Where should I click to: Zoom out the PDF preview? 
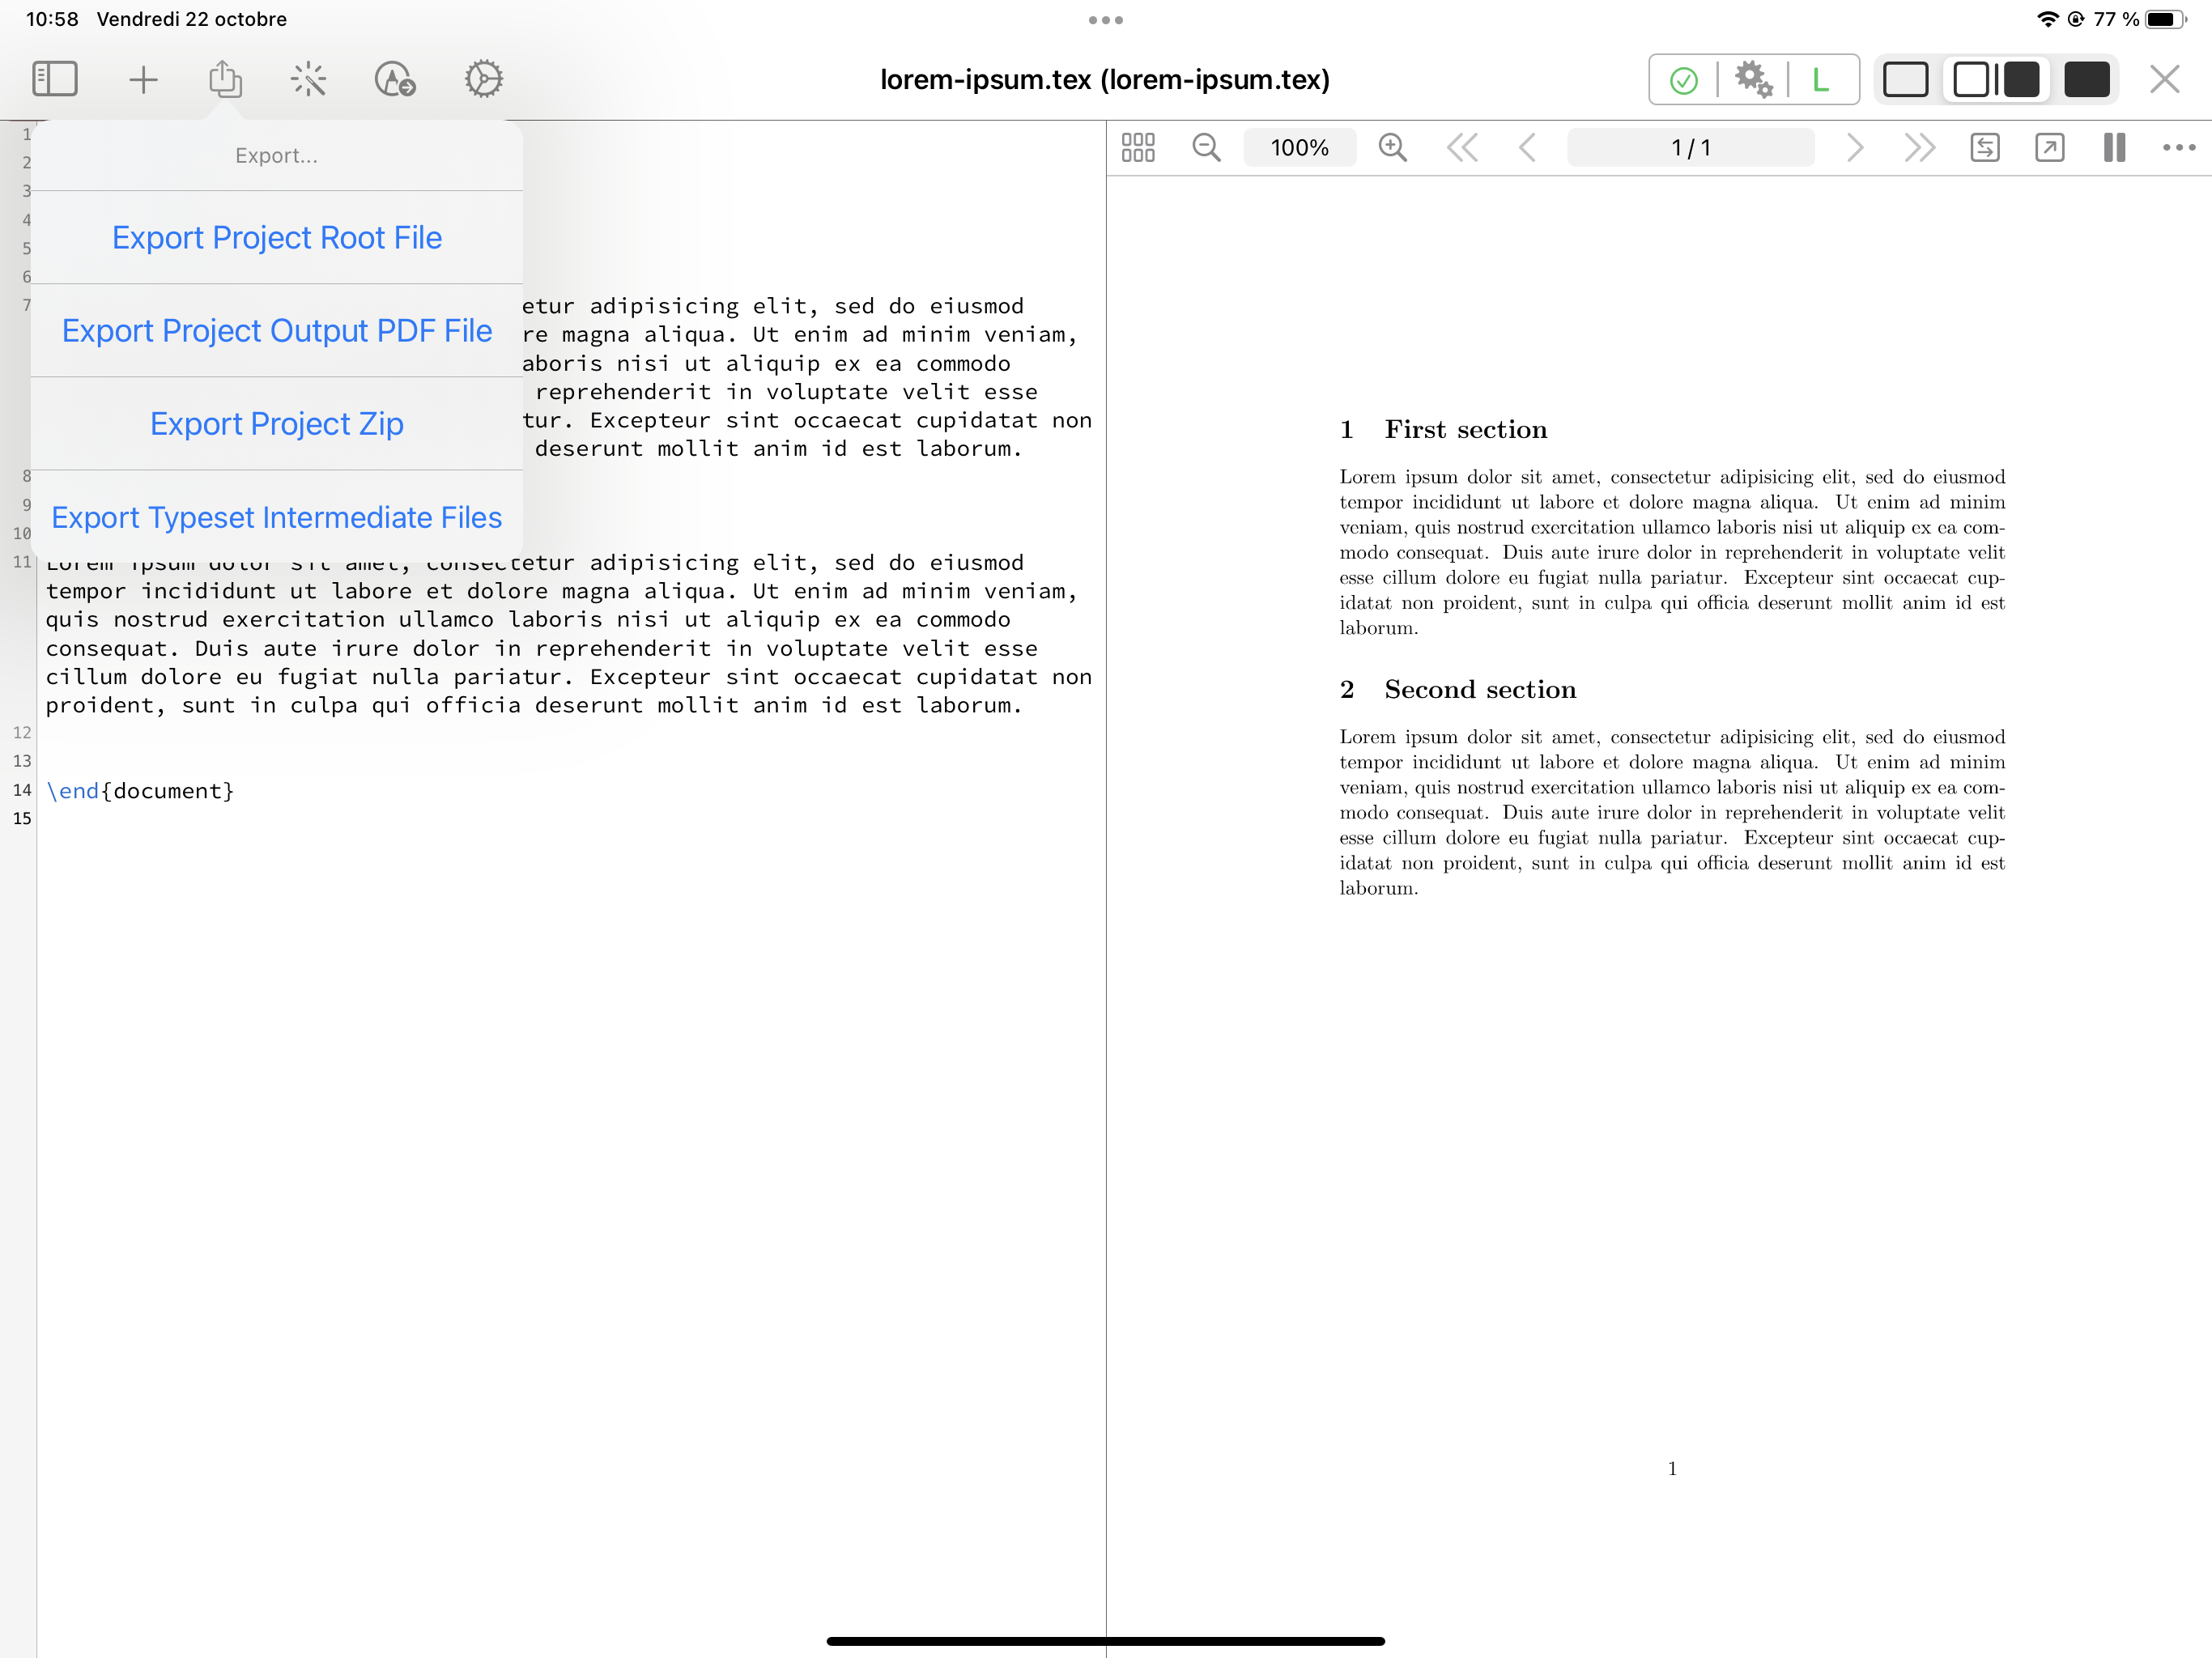click(1207, 148)
